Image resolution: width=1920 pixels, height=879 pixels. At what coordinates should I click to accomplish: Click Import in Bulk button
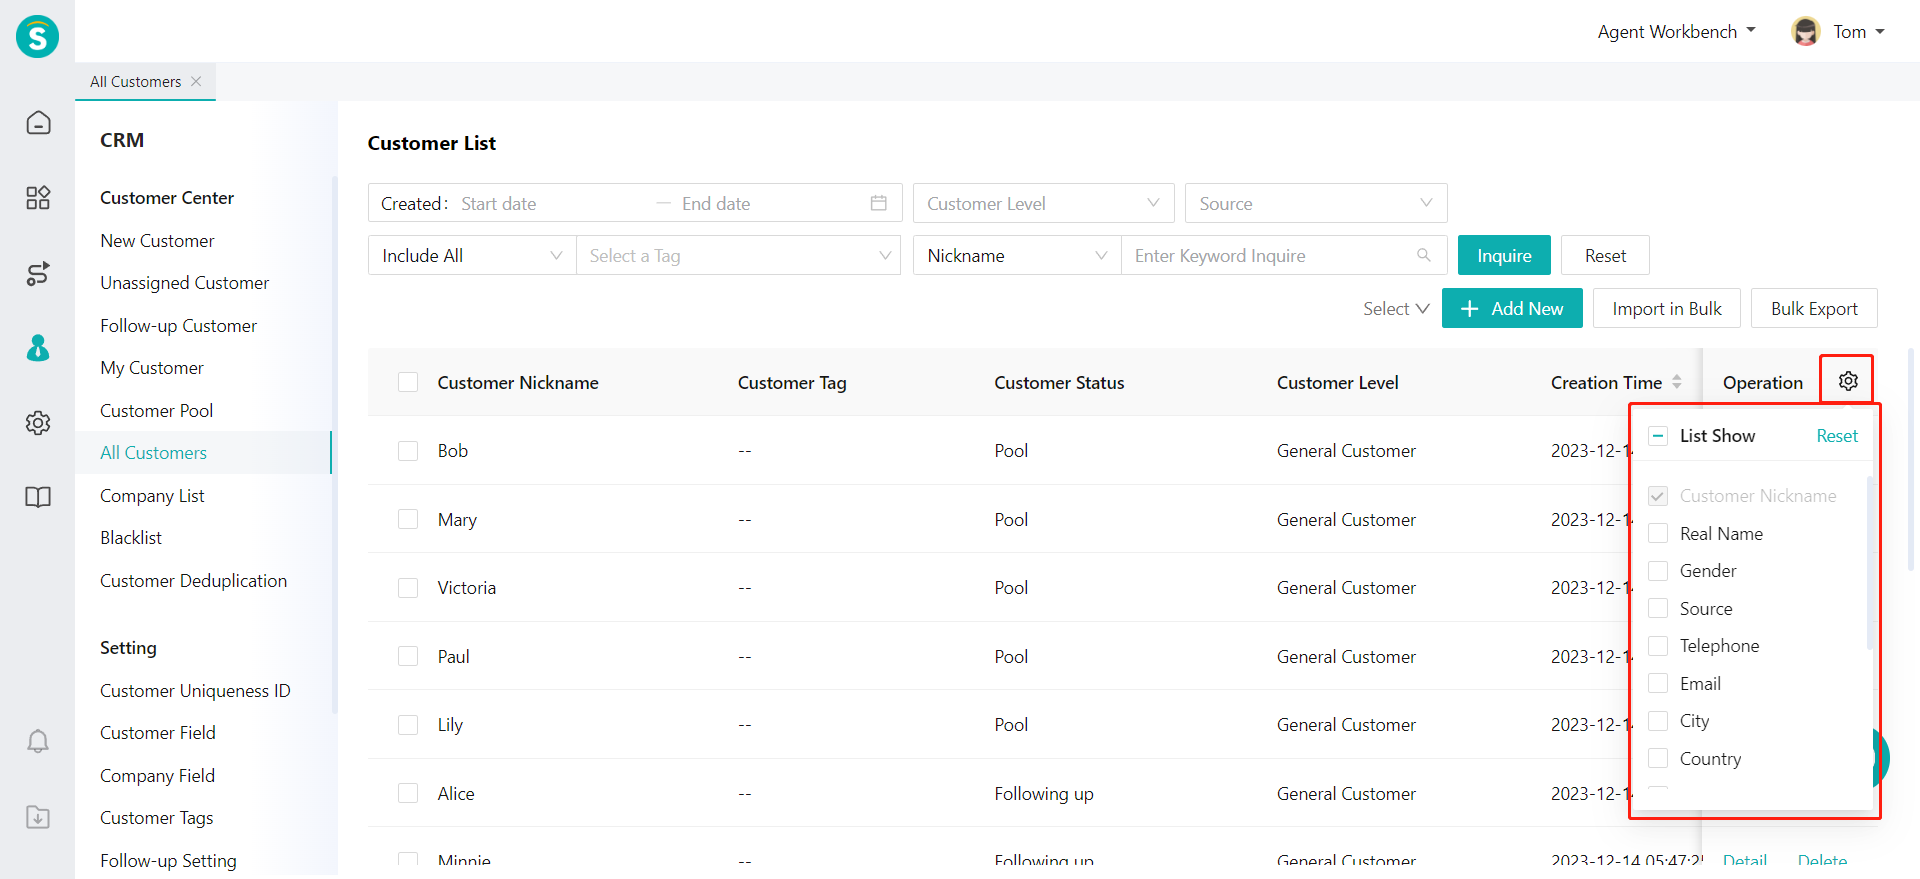[x=1667, y=308]
